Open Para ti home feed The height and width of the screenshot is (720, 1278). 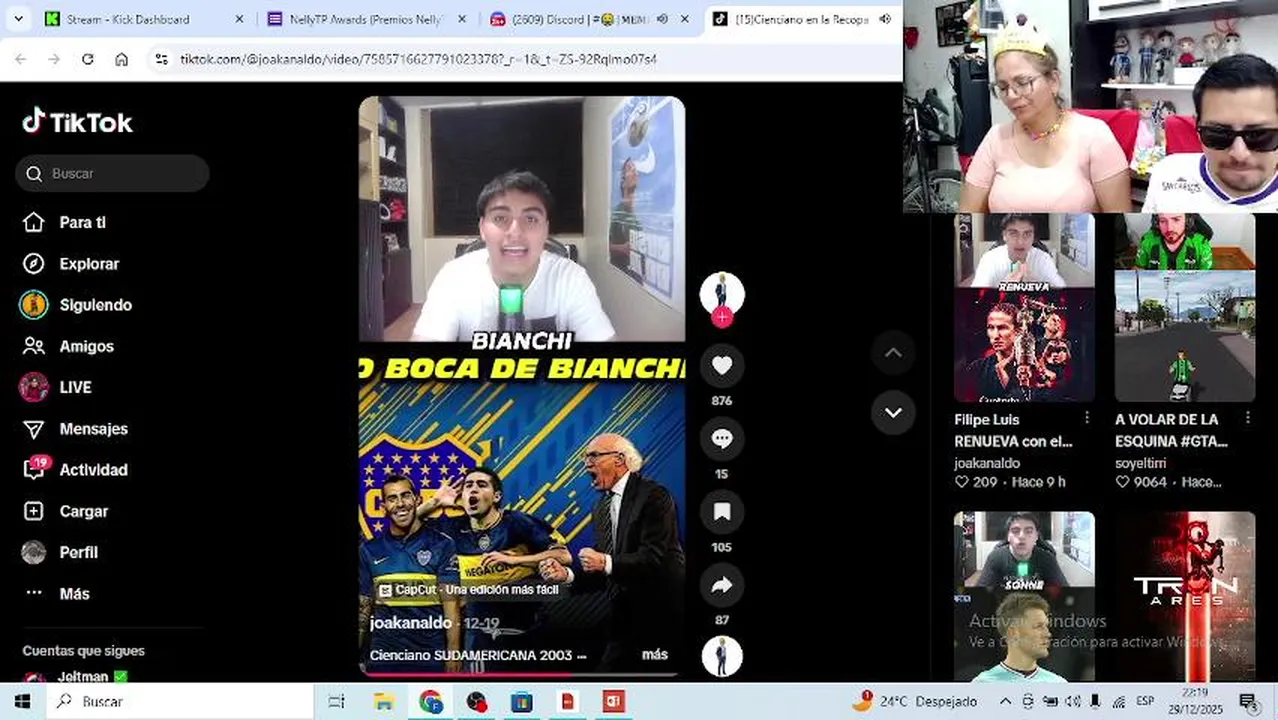click(x=65, y=222)
